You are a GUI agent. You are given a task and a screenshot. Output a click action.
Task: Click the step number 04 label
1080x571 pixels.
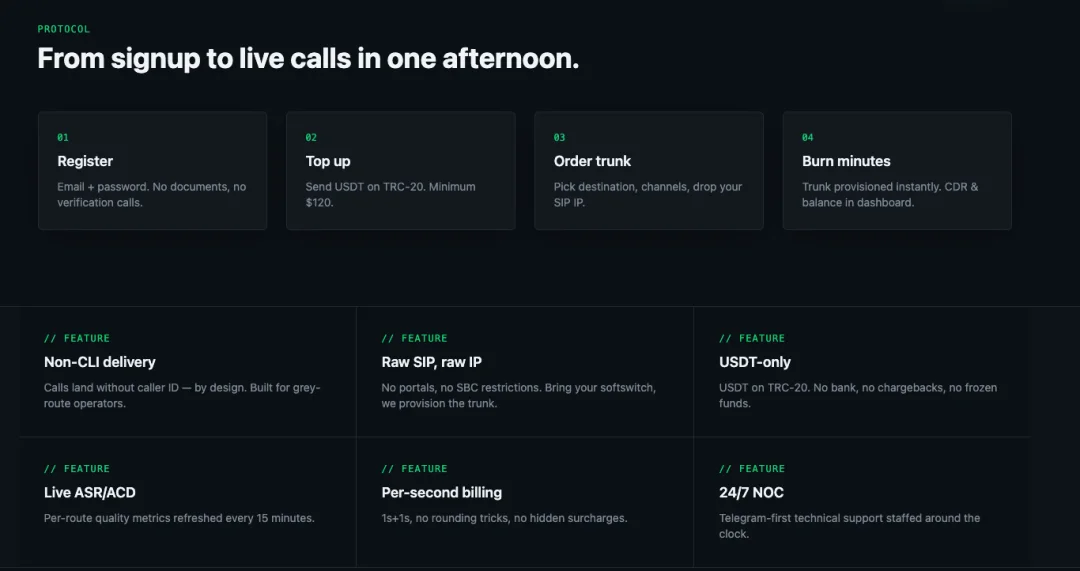[807, 138]
